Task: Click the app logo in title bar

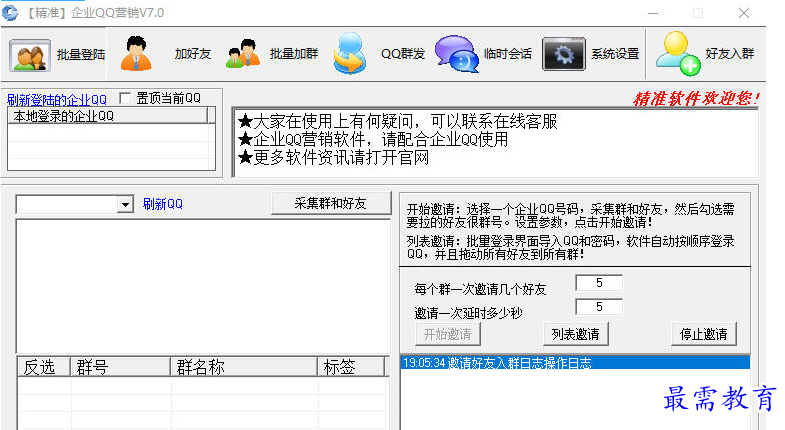Action: tap(10, 13)
